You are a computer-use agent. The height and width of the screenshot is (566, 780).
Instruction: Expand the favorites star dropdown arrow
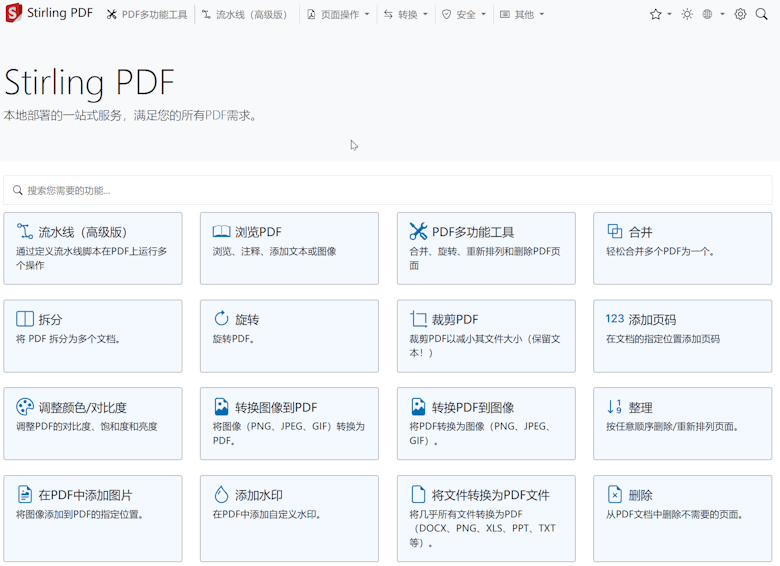tap(670, 14)
